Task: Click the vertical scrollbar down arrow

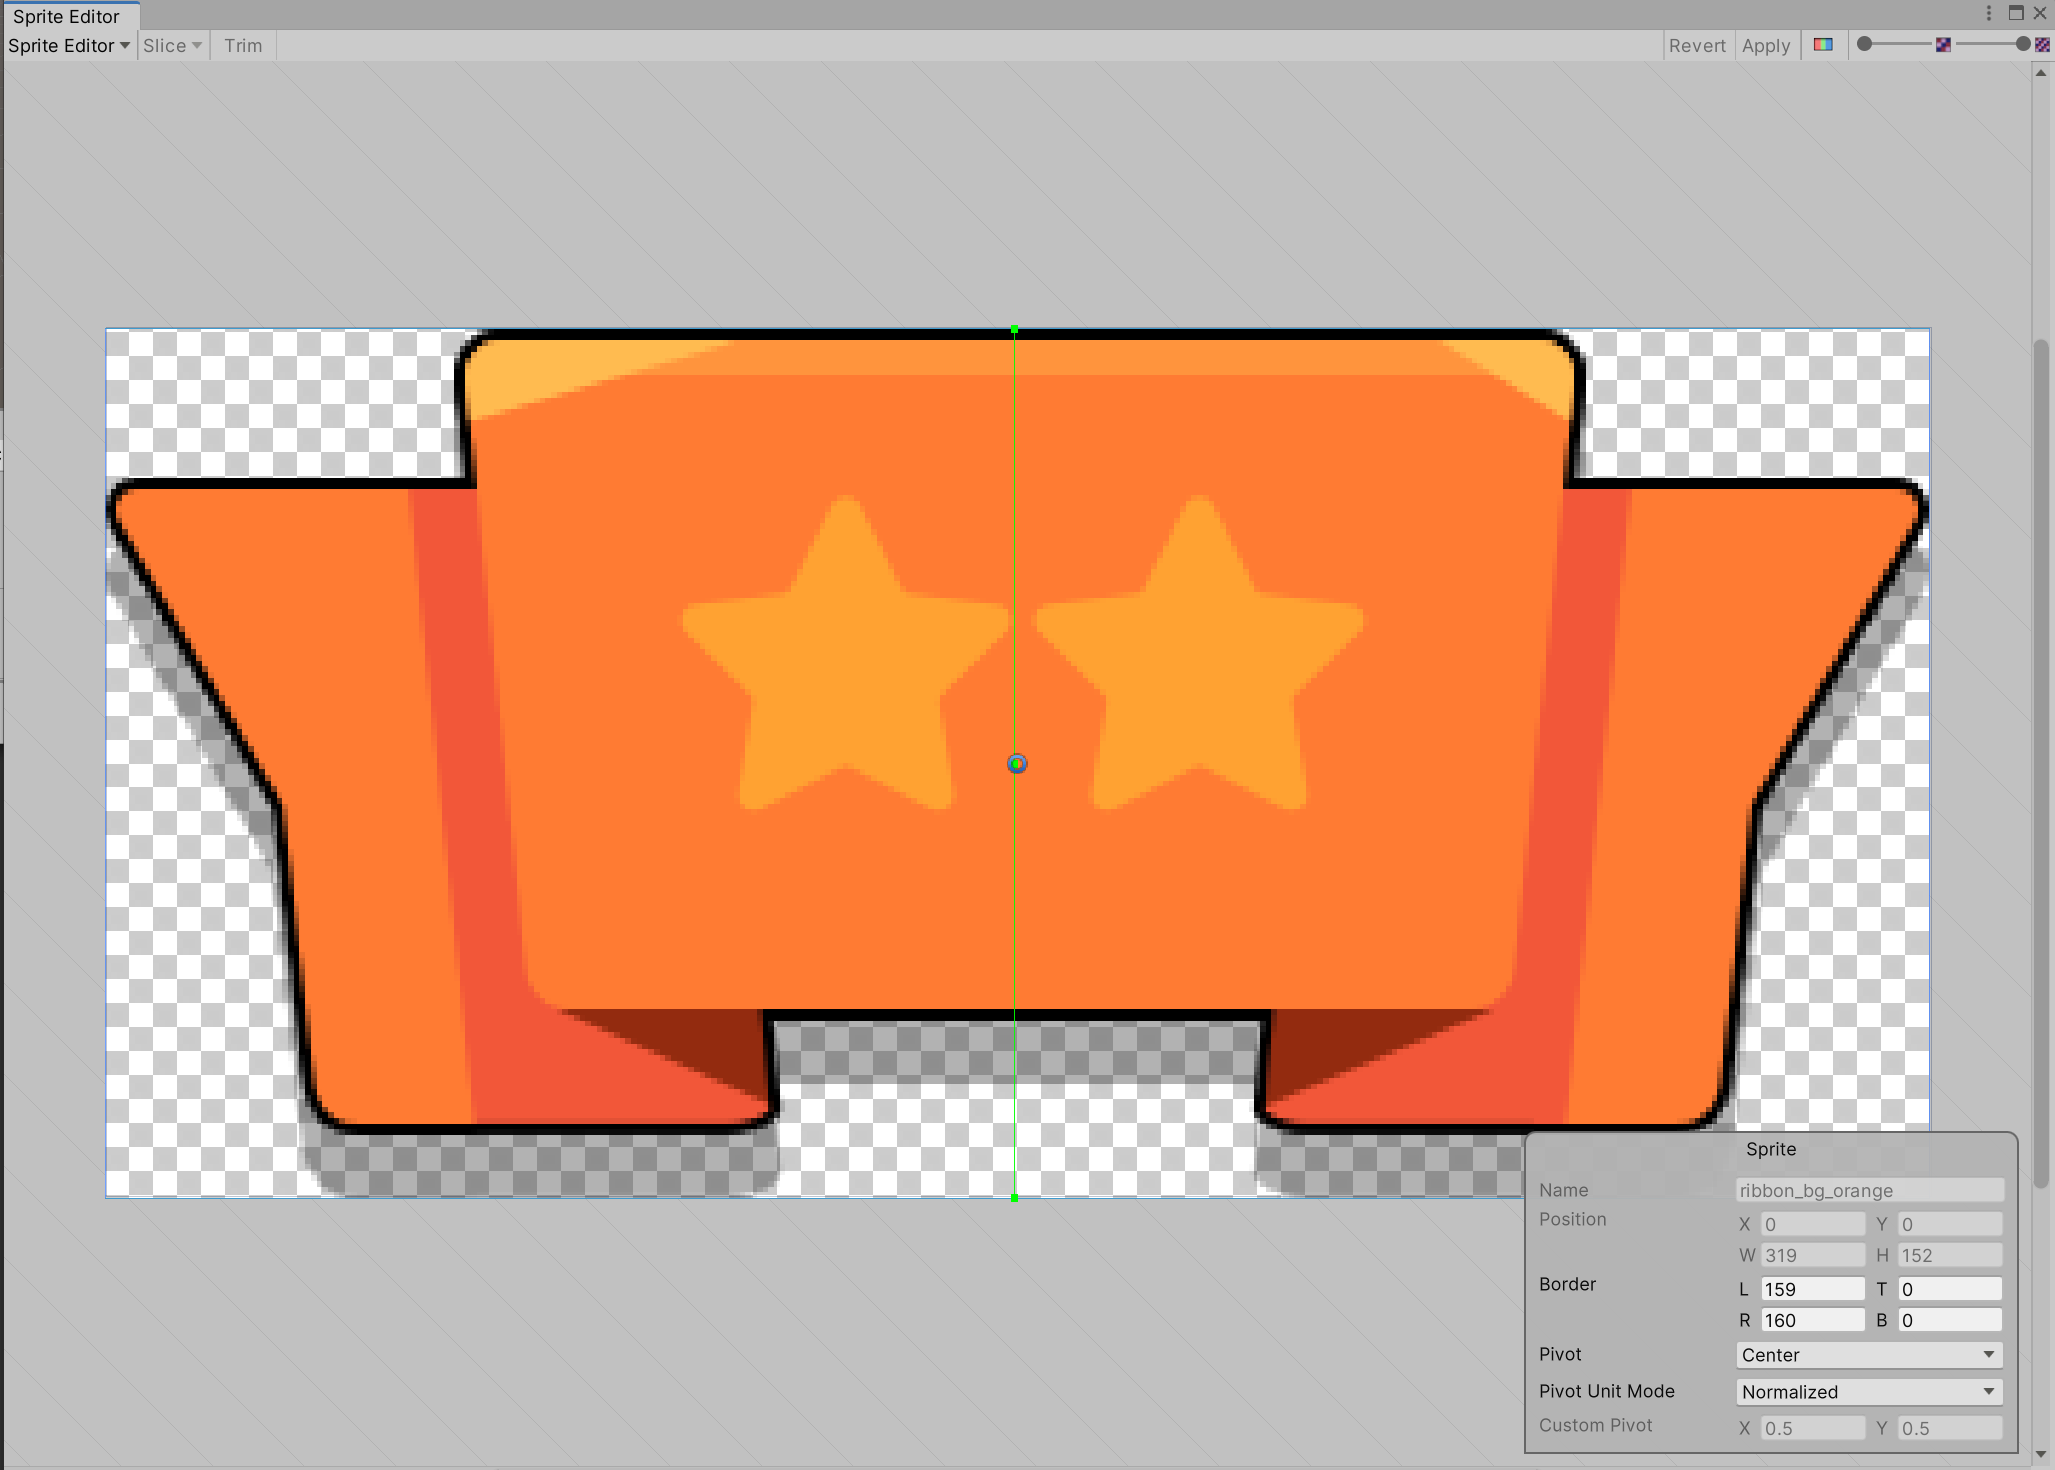Action: (x=2041, y=1454)
